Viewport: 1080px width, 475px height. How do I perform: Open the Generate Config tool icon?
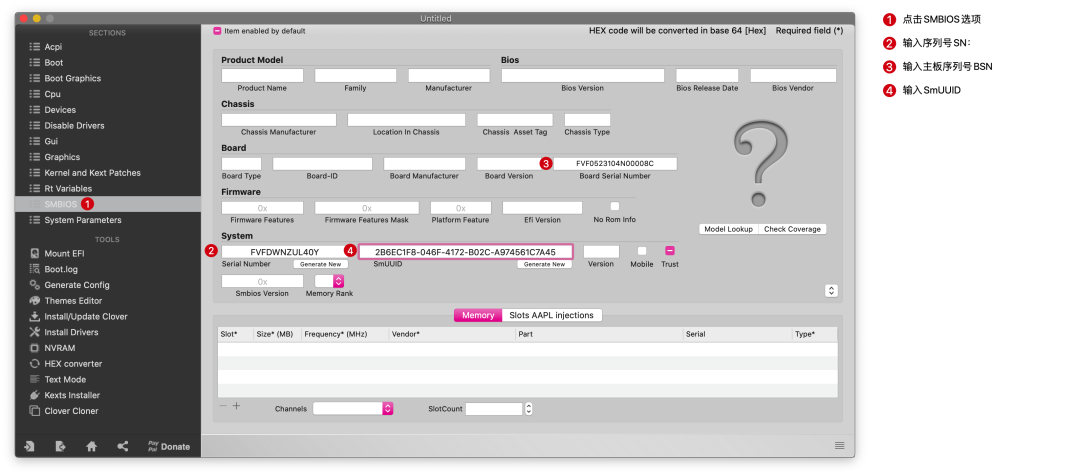coord(34,285)
